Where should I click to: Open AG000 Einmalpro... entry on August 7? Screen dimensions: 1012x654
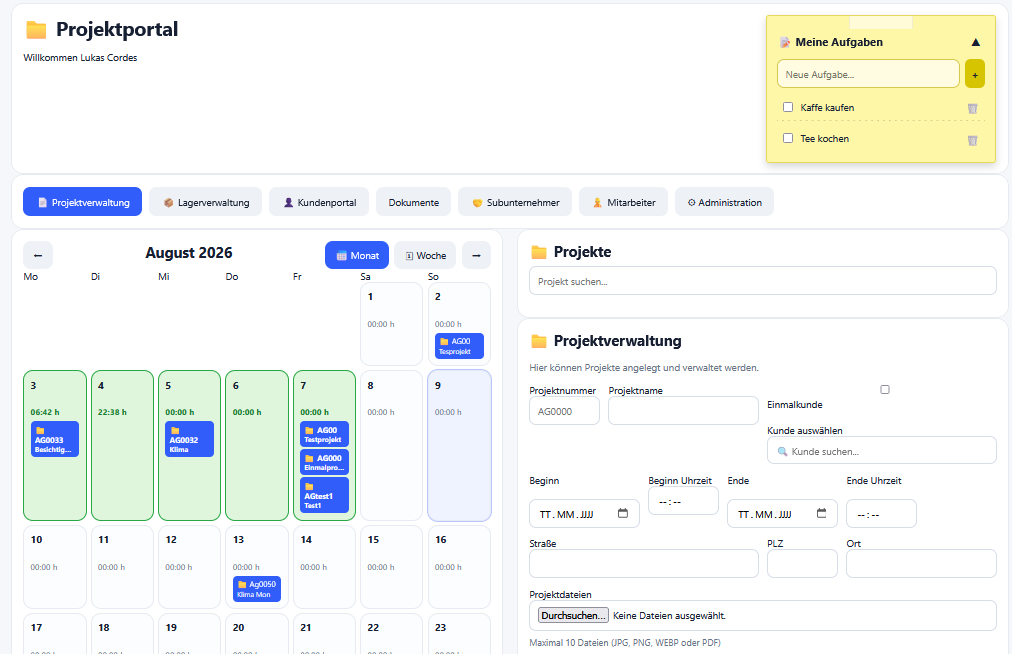click(325, 462)
